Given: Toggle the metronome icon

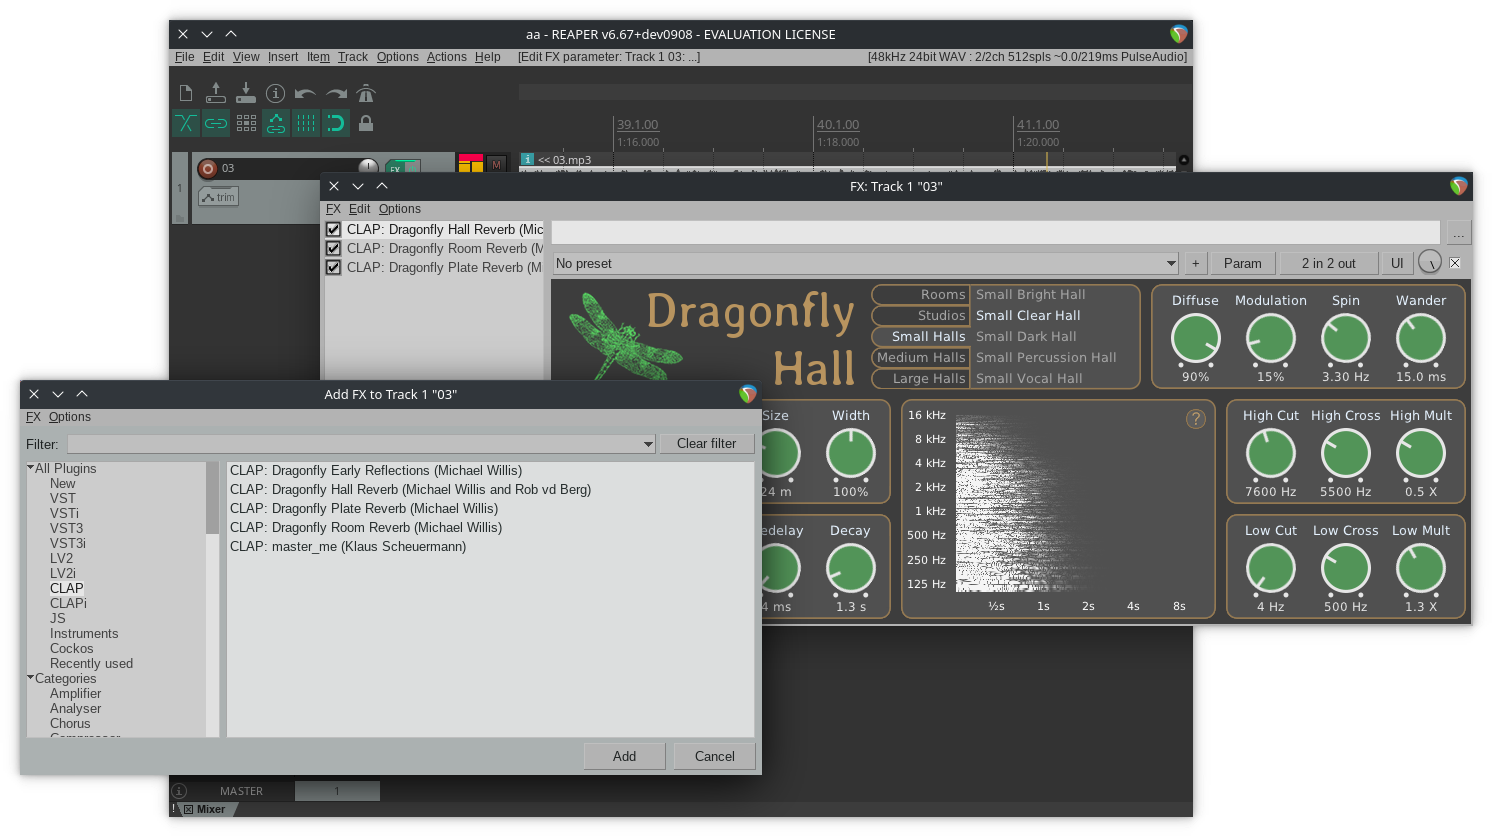Looking at the screenshot, I should click(x=366, y=93).
